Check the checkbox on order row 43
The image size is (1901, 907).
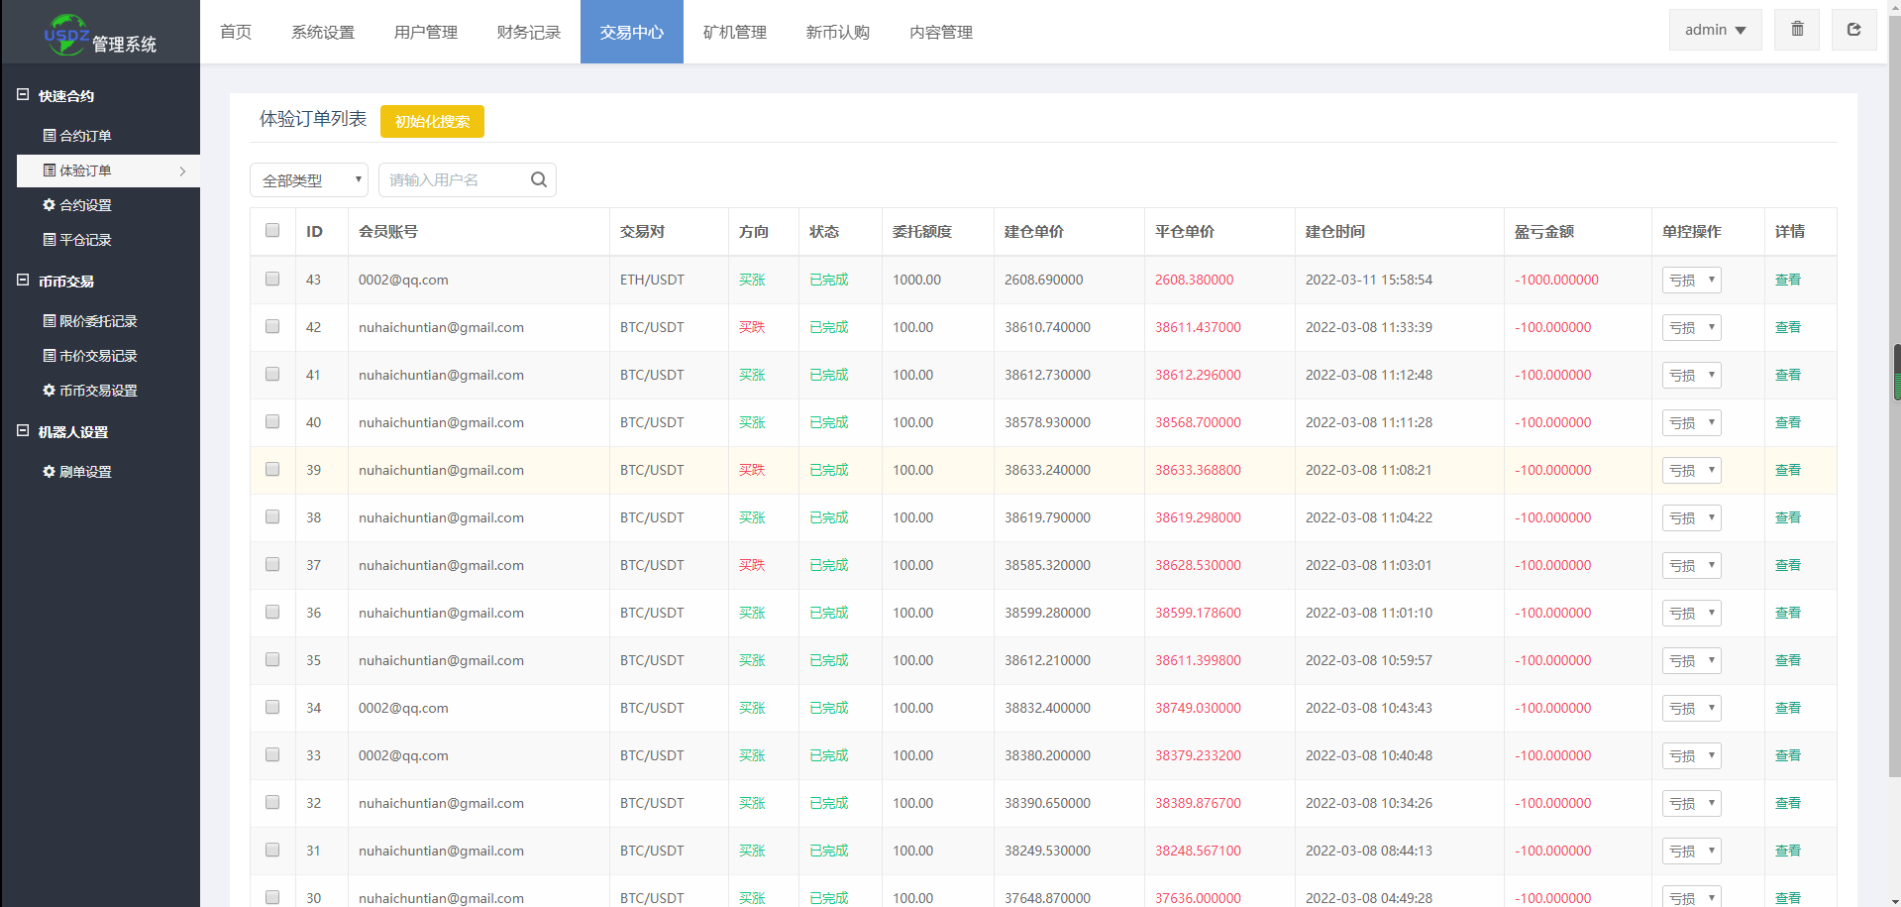coord(271,279)
